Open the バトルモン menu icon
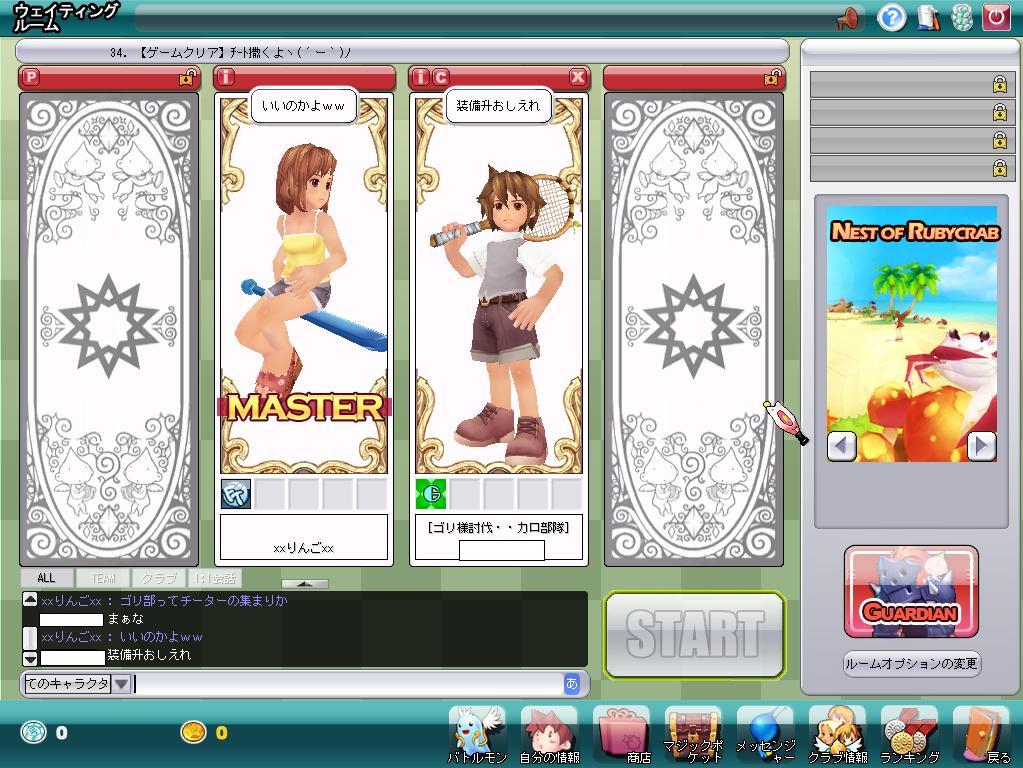 pyautogui.click(x=477, y=732)
